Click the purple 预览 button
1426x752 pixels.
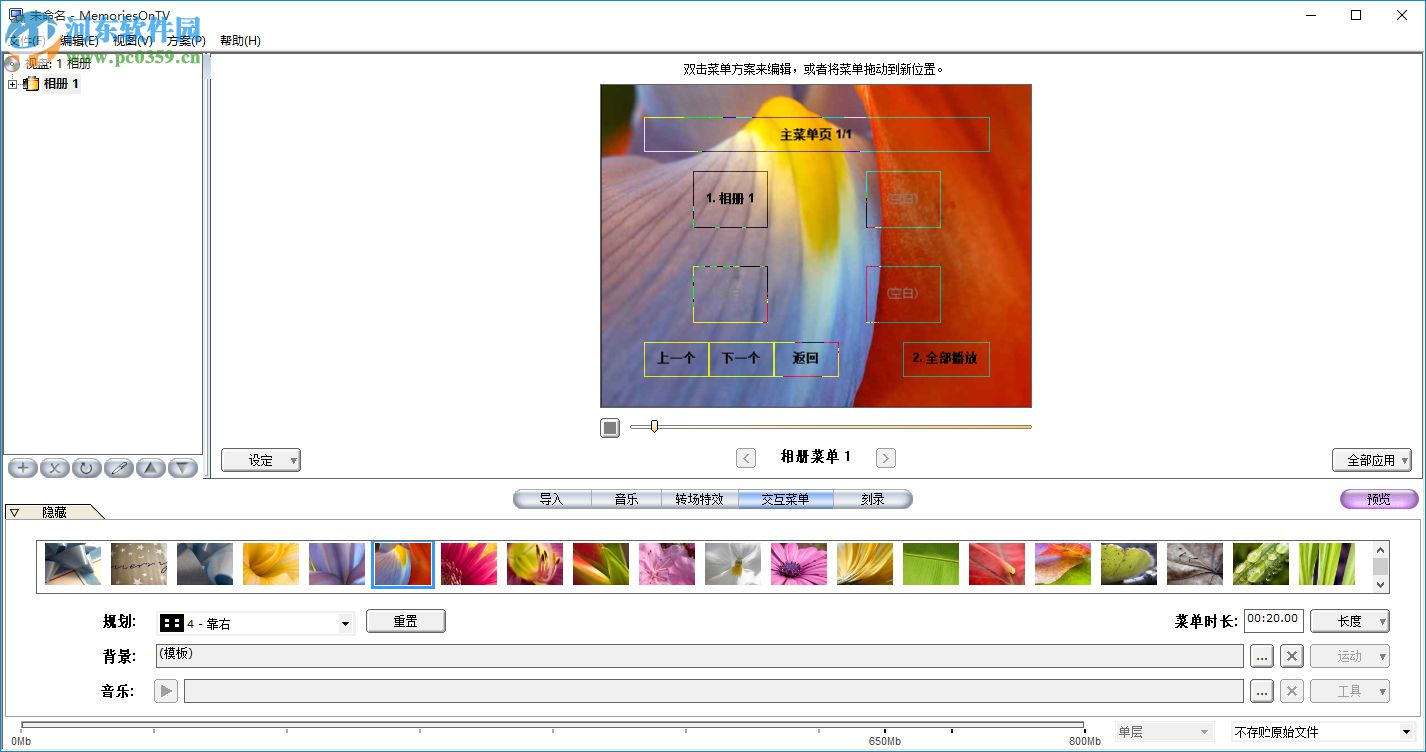click(1379, 499)
